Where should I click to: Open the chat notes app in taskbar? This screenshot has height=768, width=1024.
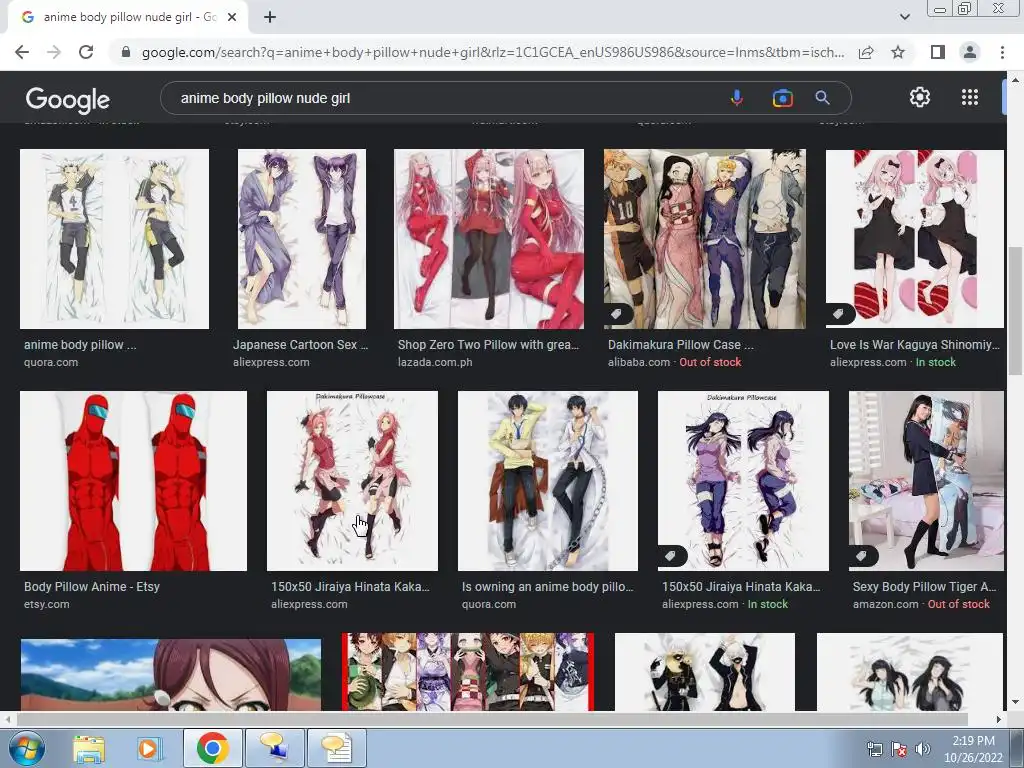(336, 748)
